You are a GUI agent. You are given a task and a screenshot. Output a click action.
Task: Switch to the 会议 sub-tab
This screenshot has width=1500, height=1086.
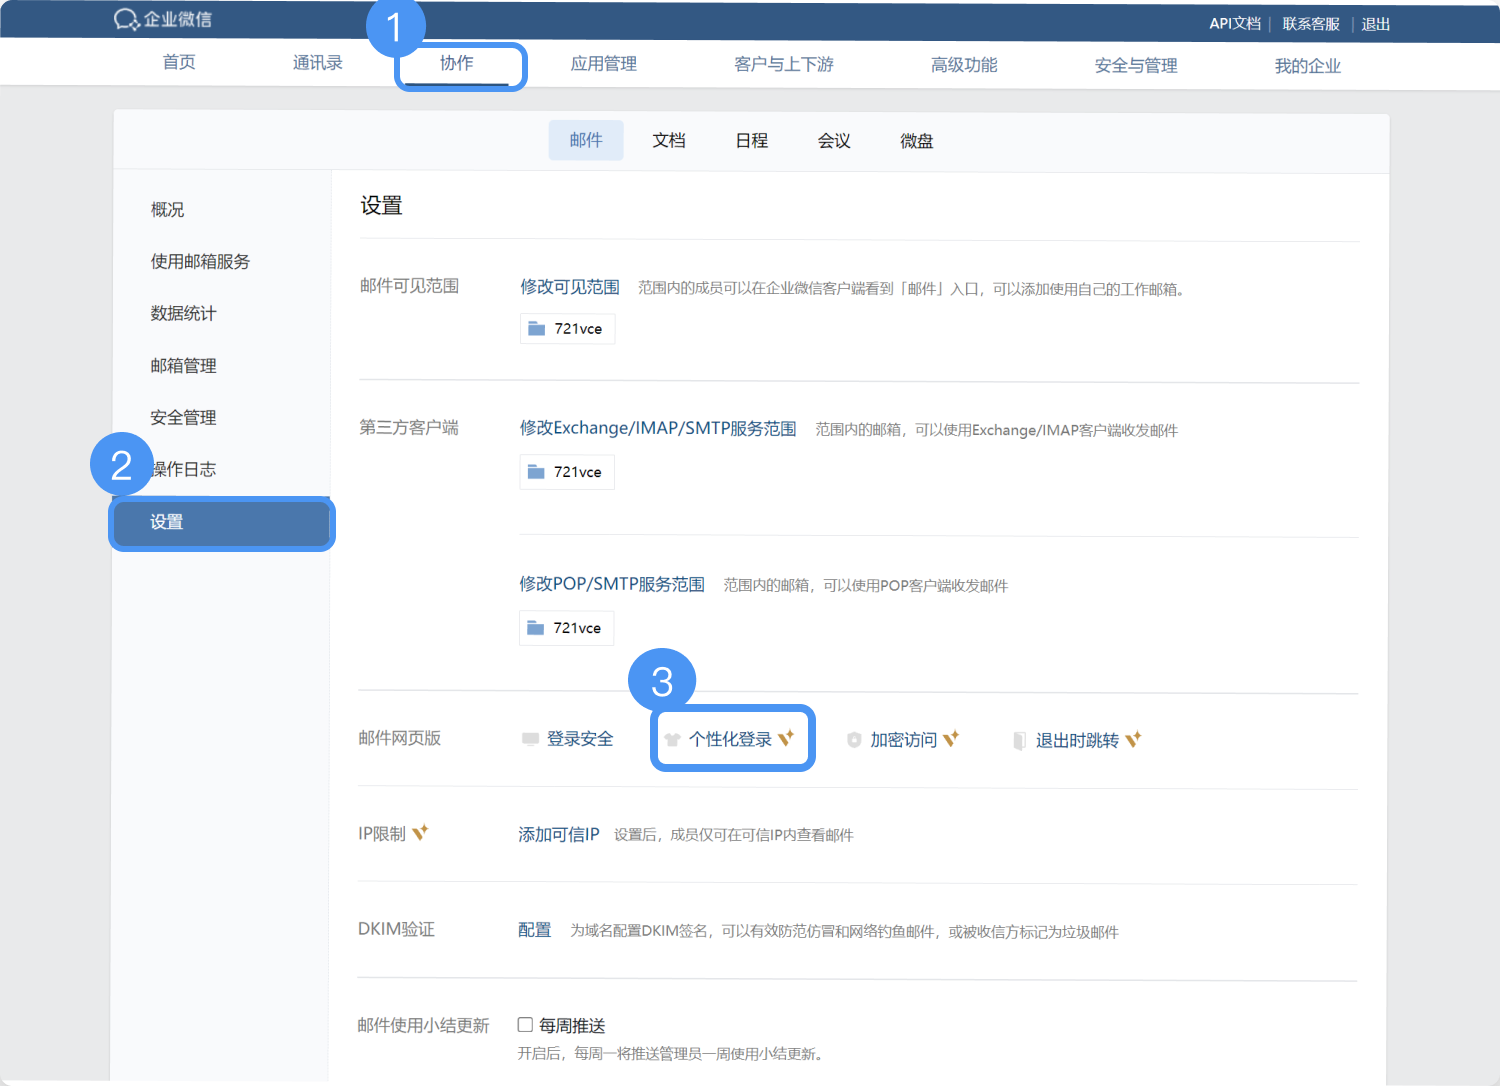tap(834, 141)
